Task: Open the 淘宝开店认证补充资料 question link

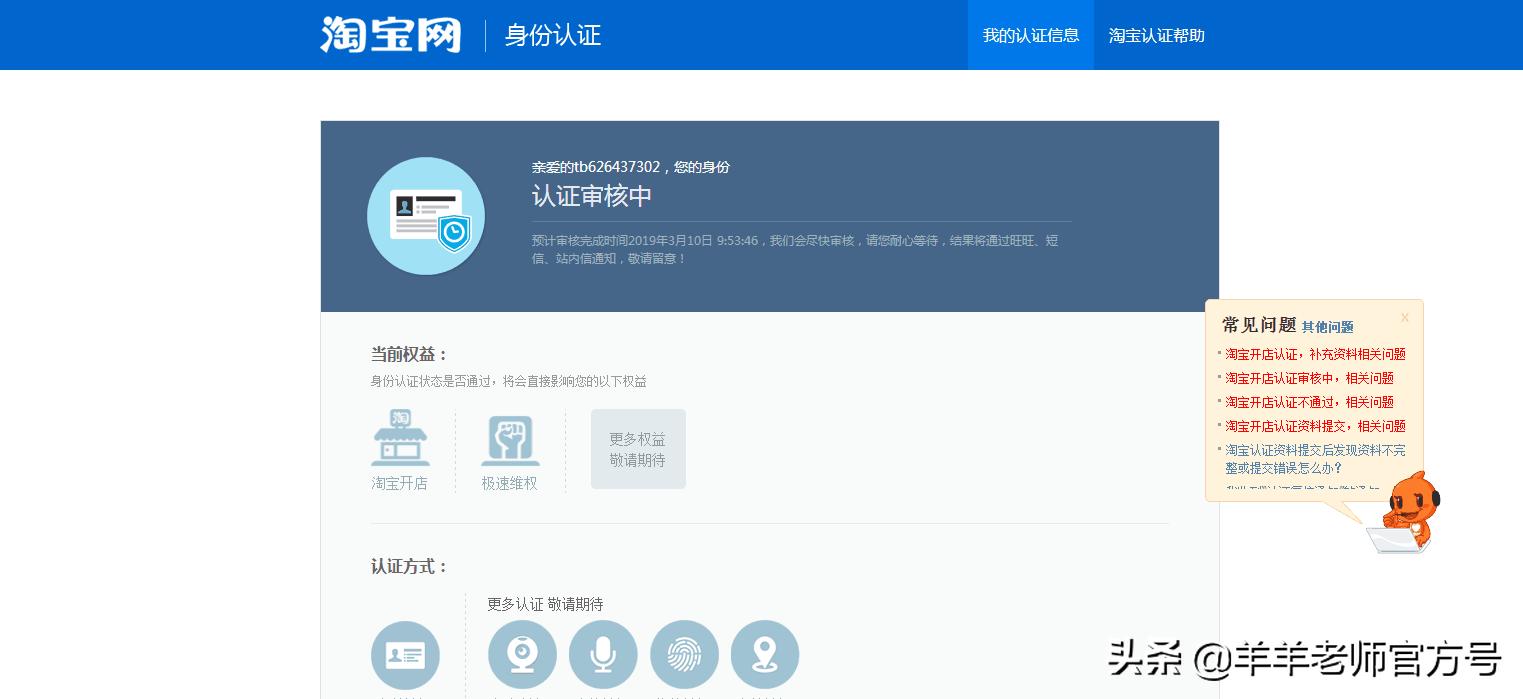Action: click(x=1315, y=354)
